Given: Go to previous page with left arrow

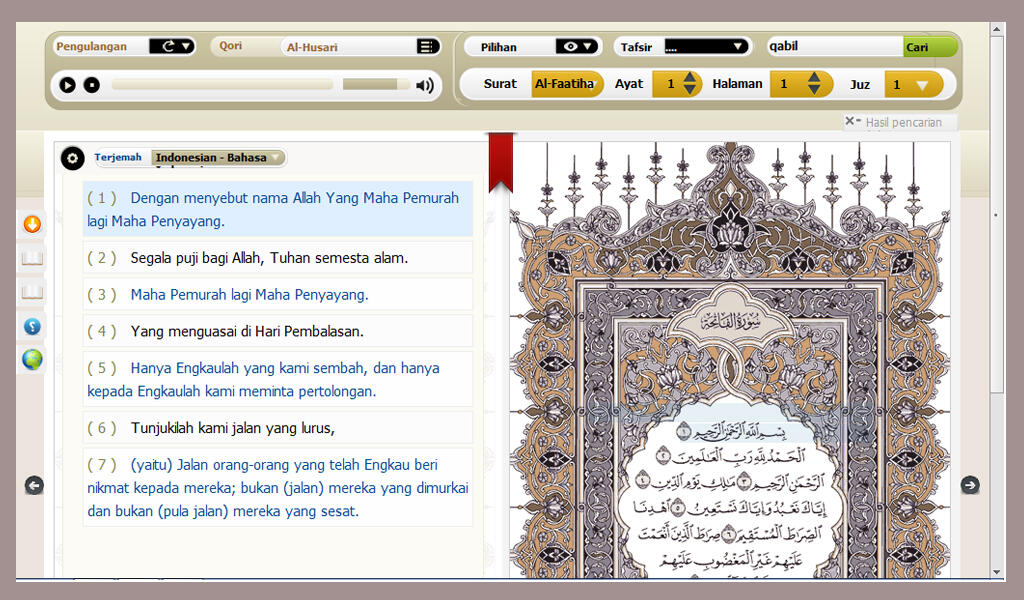Looking at the screenshot, I should 34,485.
